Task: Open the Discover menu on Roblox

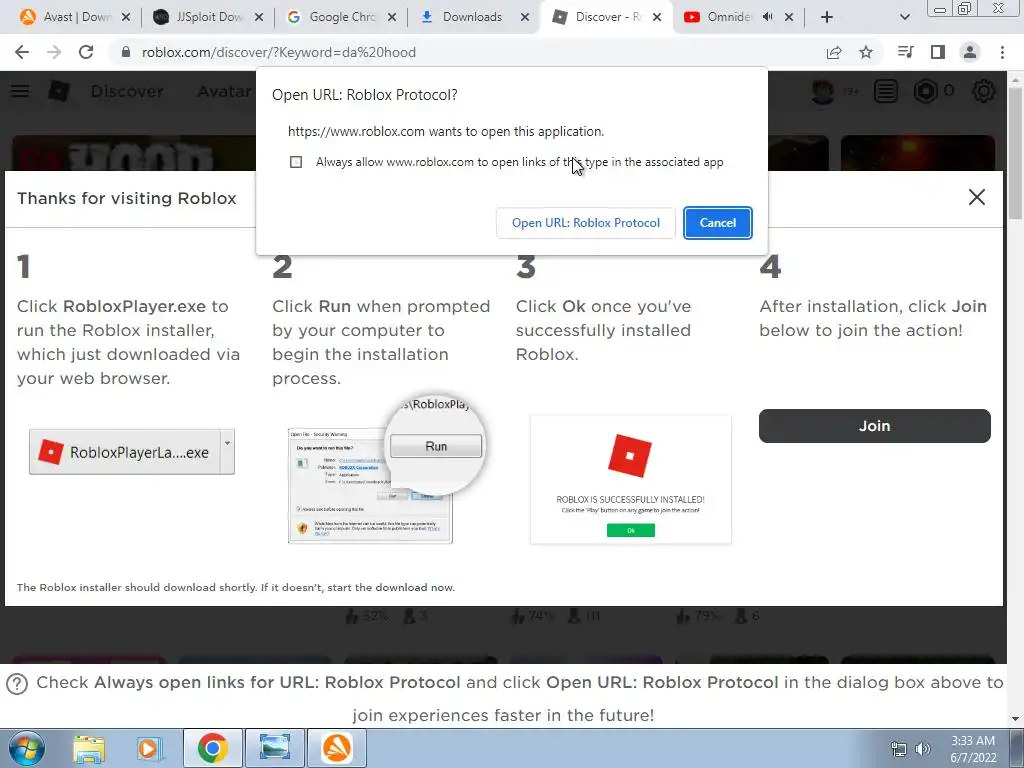Action: click(x=127, y=91)
